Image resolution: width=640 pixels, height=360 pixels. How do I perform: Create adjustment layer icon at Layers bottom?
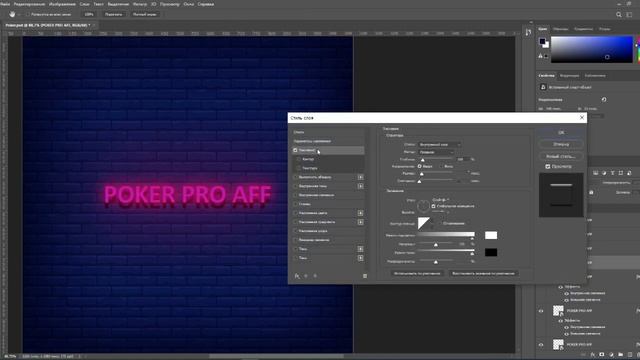click(x=611, y=355)
